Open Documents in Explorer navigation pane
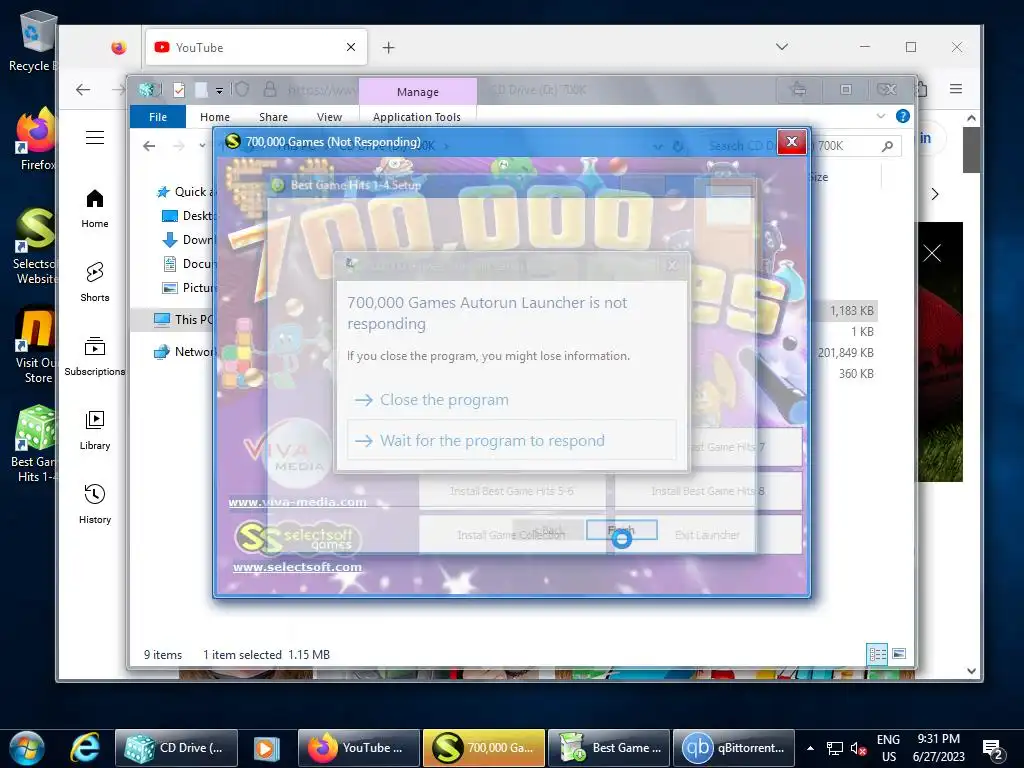 (188, 263)
